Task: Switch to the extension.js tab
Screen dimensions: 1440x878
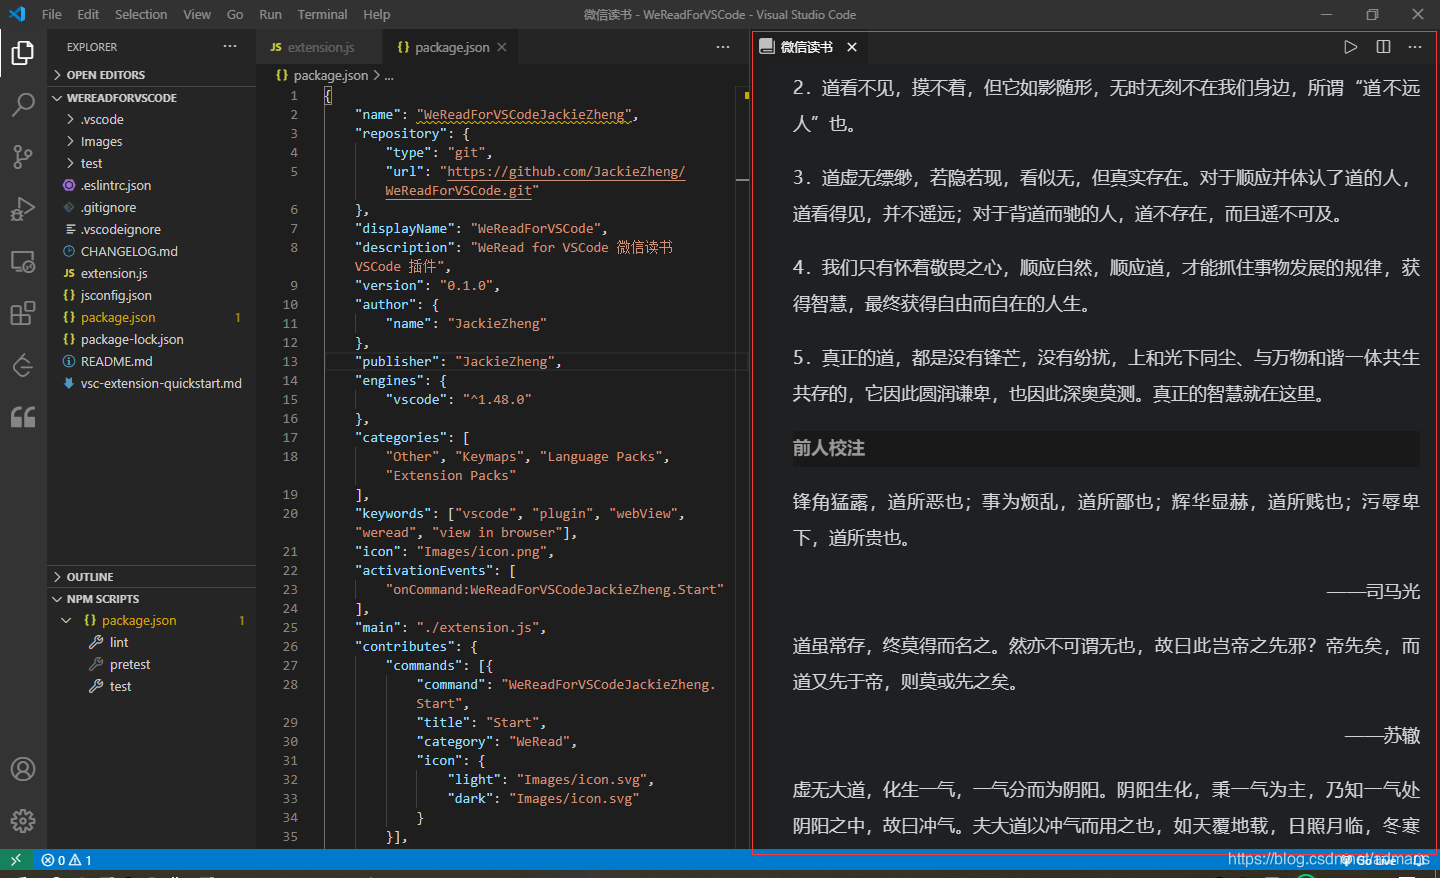Action: (x=320, y=47)
